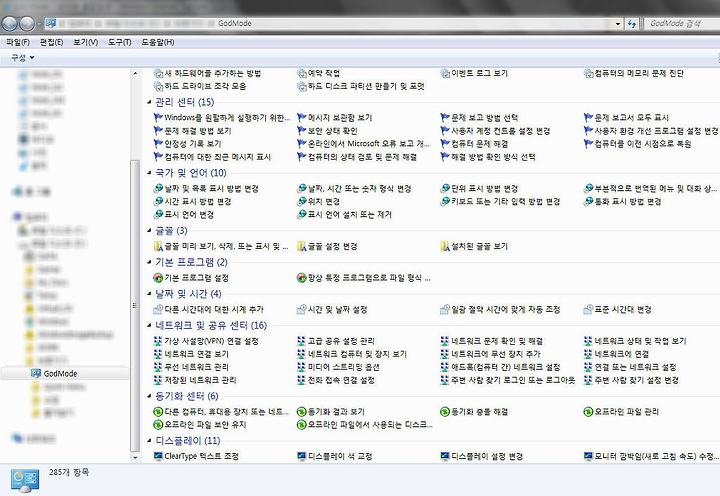Collapse the 날짜 및 시간 (4) group
720x496 pixels.
pyautogui.click(x=149, y=293)
